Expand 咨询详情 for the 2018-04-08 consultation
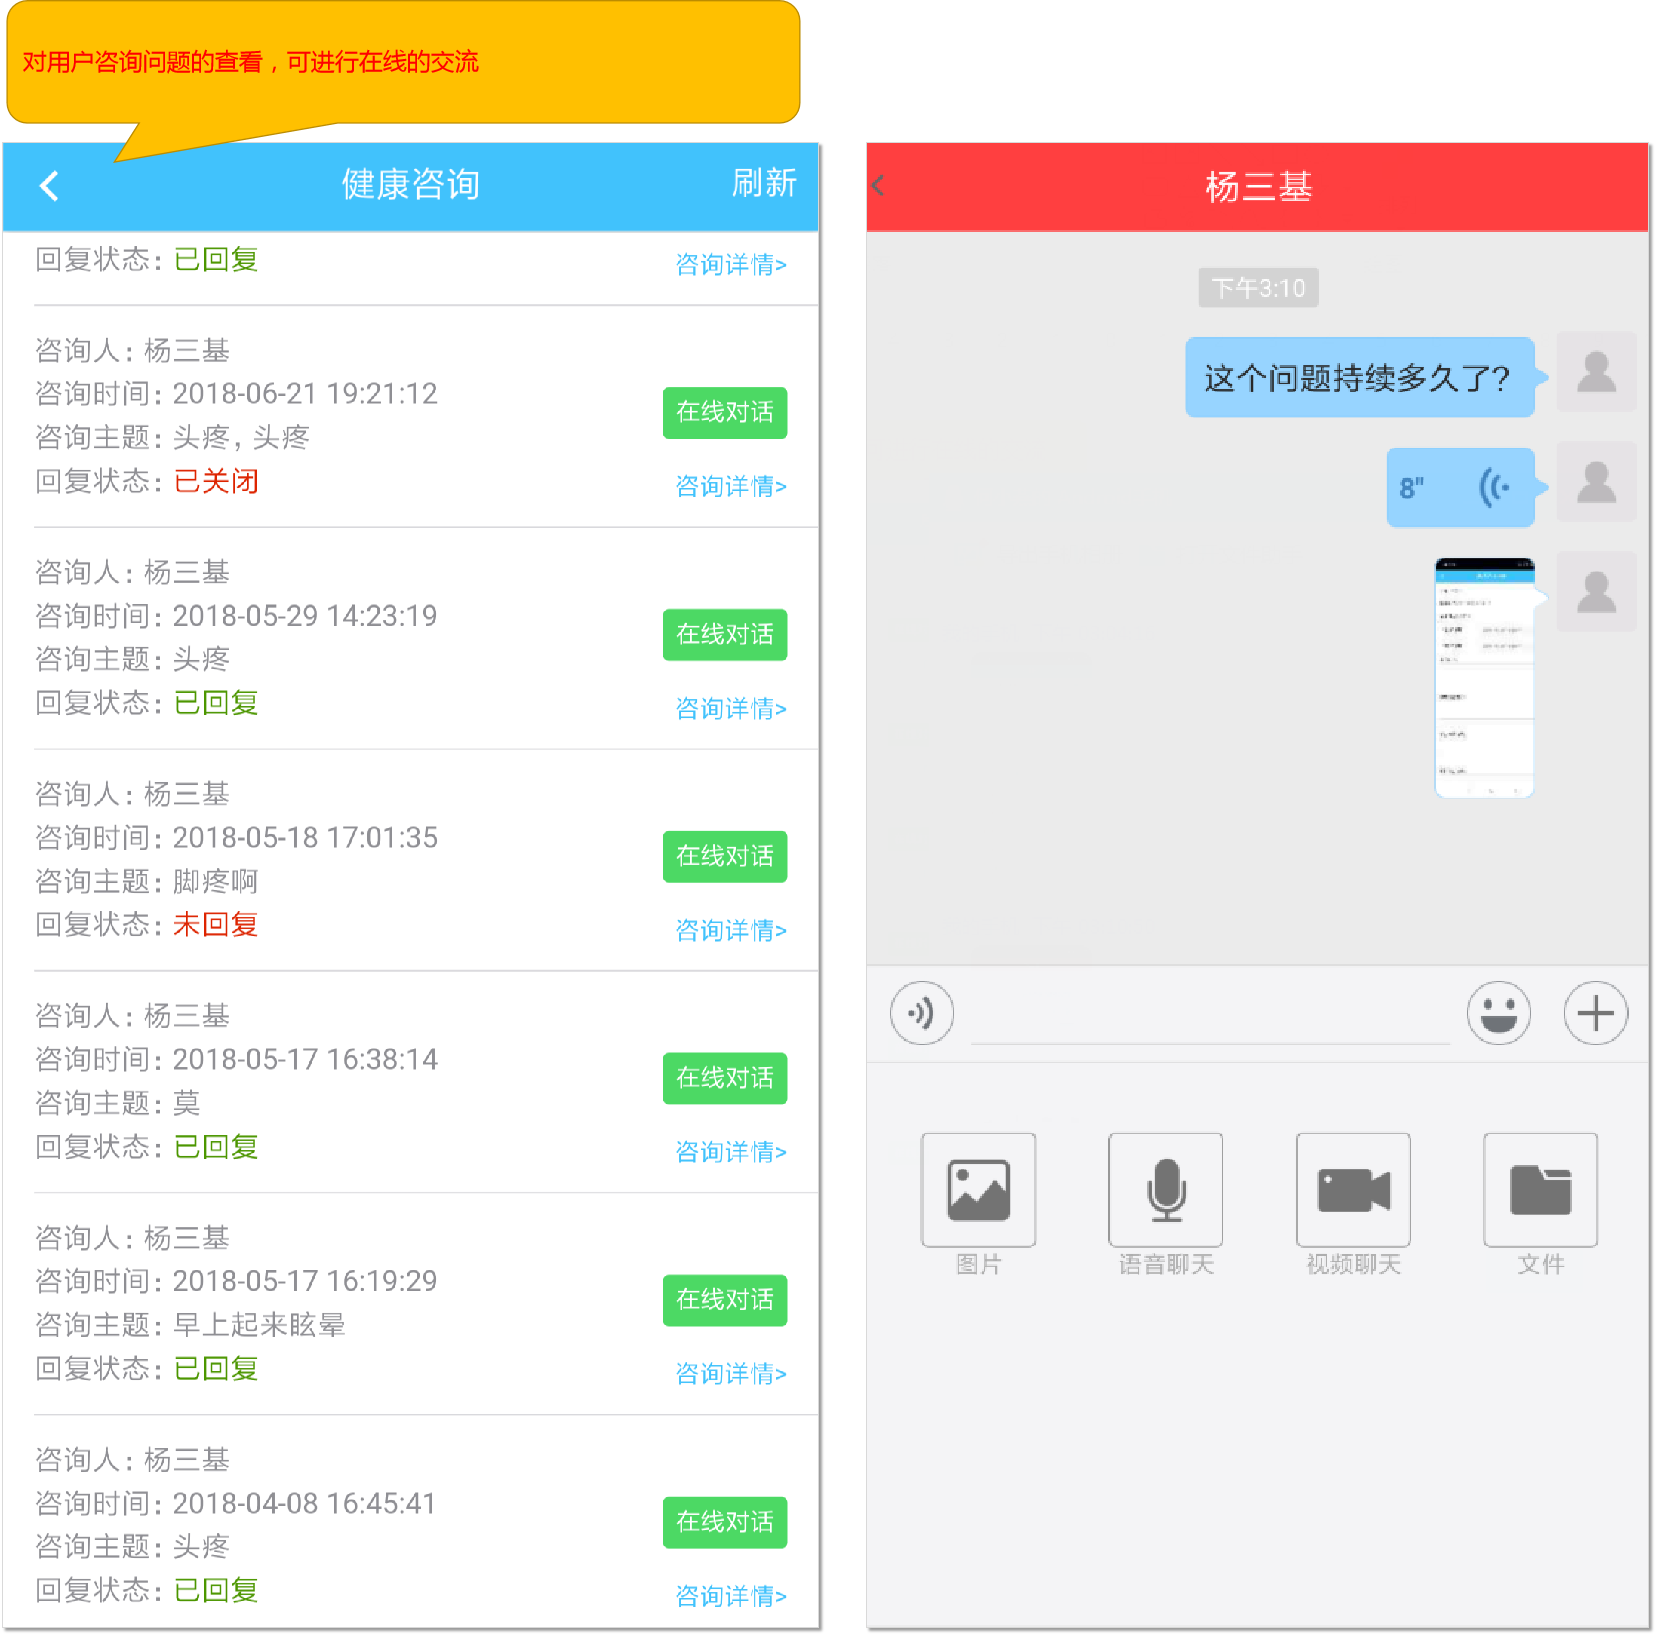The height and width of the screenshot is (1639, 1657). coord(730,1596)
